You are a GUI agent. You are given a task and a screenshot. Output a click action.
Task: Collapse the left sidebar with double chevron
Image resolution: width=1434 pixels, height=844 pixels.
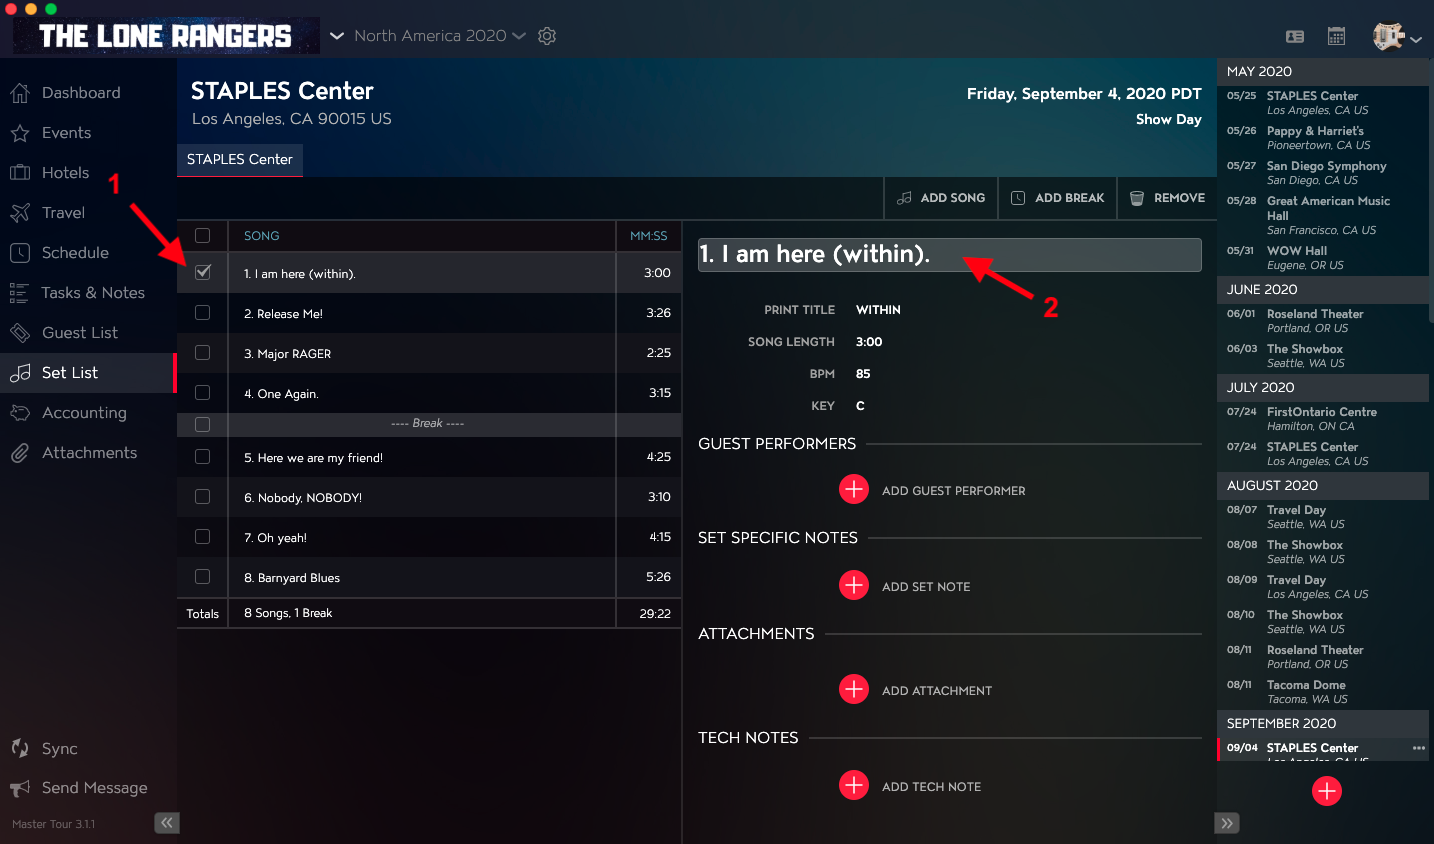pyautogui.click(x=167, y=823)
